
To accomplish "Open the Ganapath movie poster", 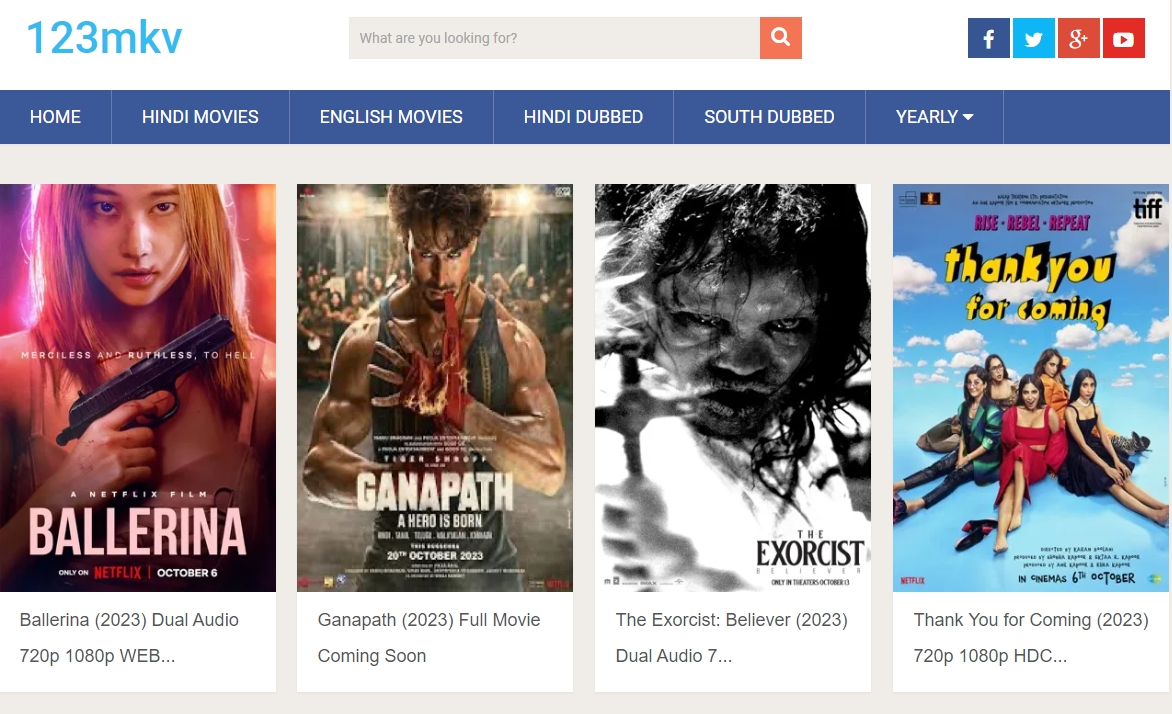I will (x=435, y=388).
